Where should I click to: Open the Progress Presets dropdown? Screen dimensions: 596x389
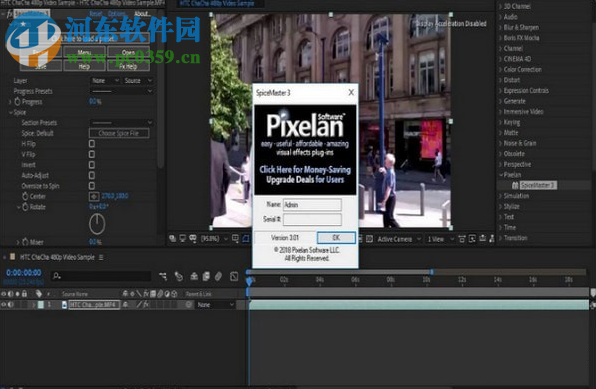click(122, 91)
